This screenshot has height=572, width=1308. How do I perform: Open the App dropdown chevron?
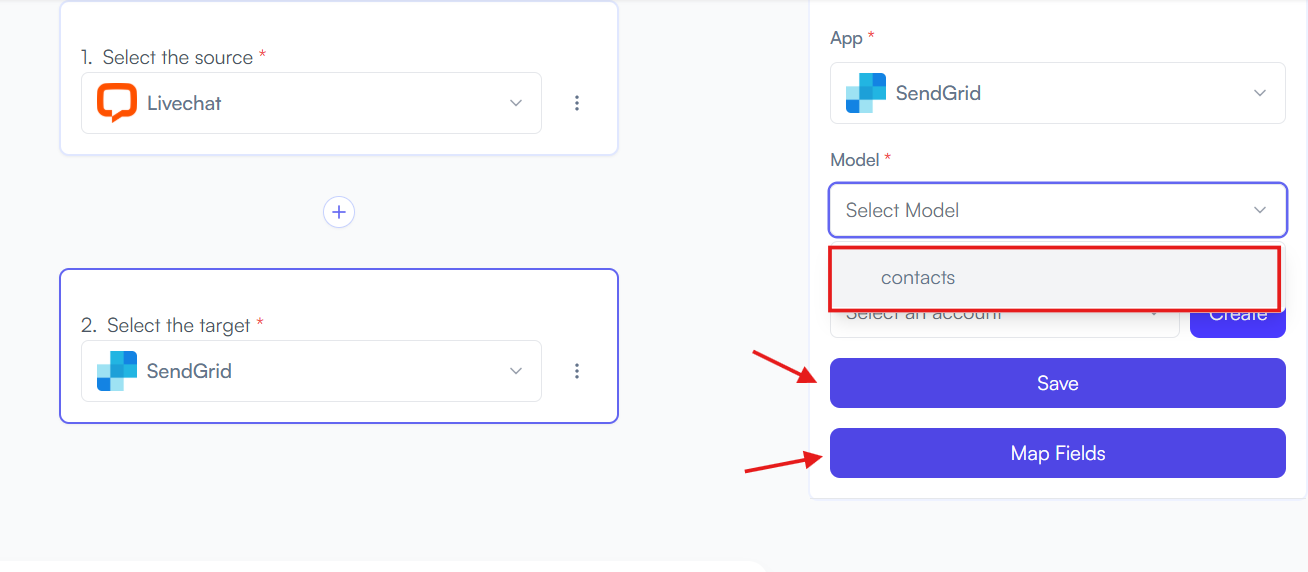click(x=1260, y=93)
